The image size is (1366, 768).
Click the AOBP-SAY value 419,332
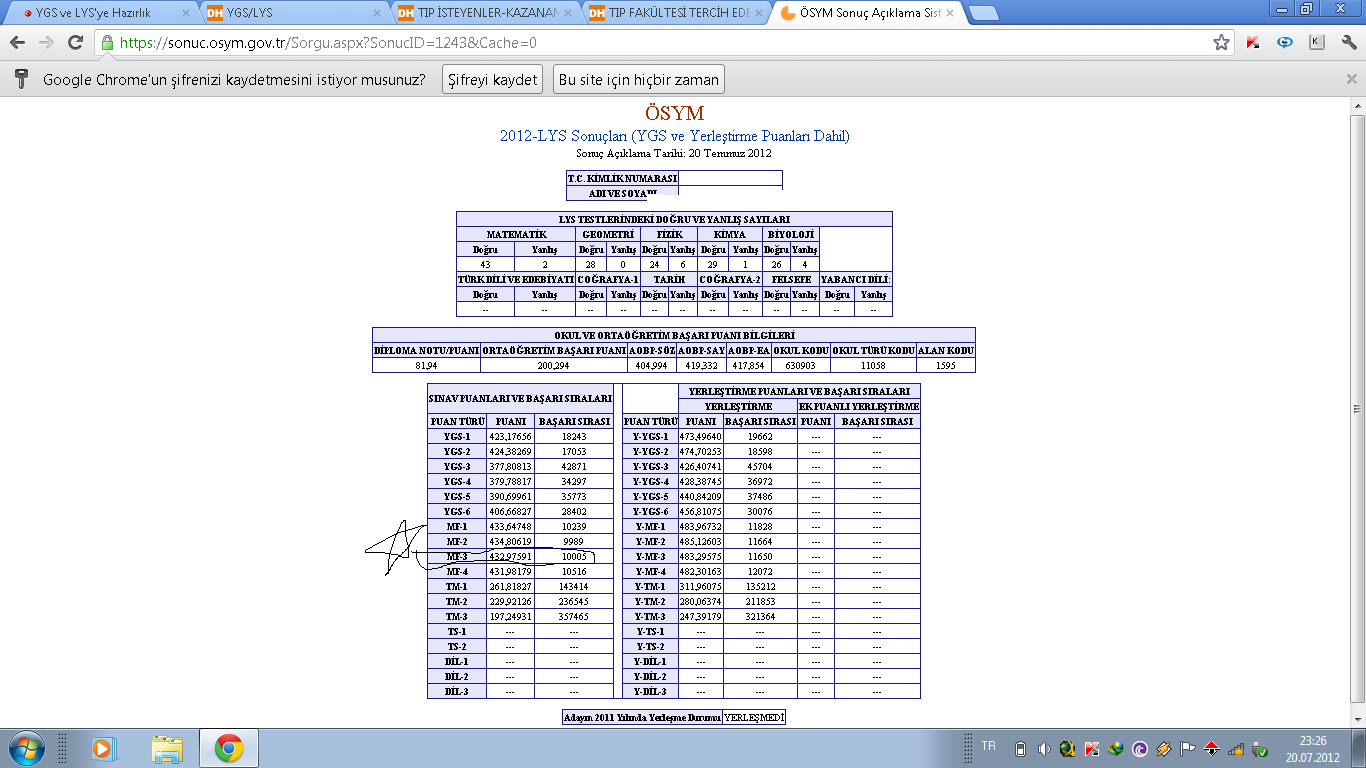pyautogui.click(x=701, y=366)
